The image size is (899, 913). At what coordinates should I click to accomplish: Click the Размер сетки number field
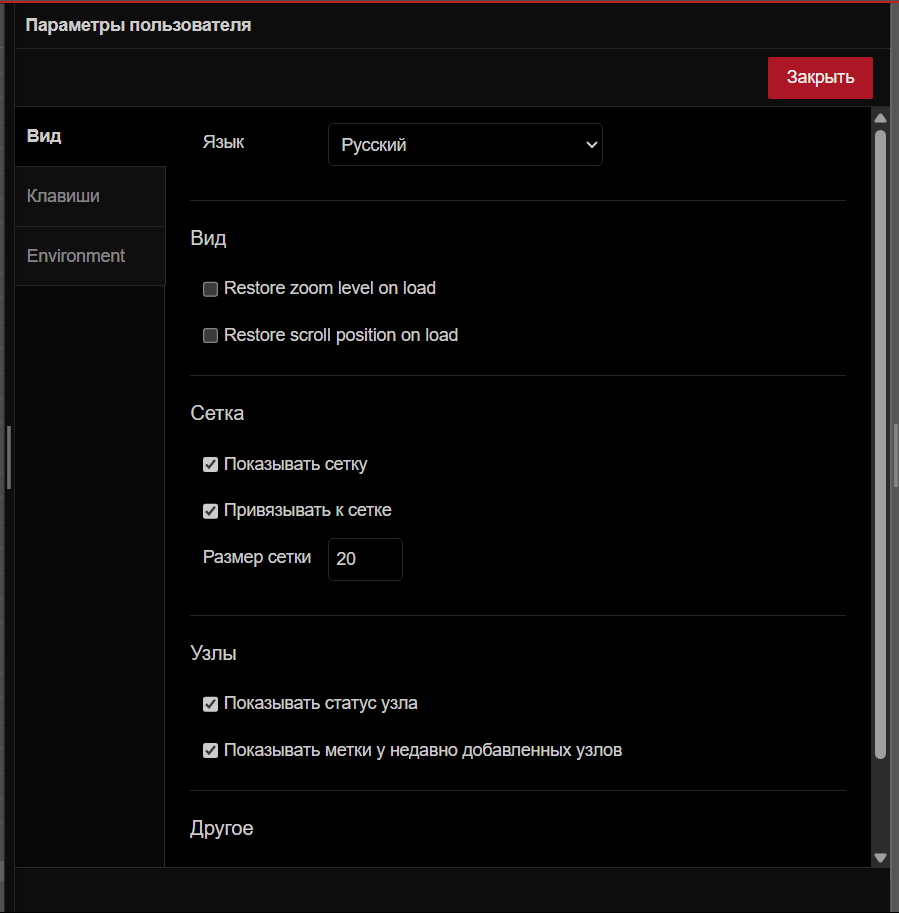365,559
